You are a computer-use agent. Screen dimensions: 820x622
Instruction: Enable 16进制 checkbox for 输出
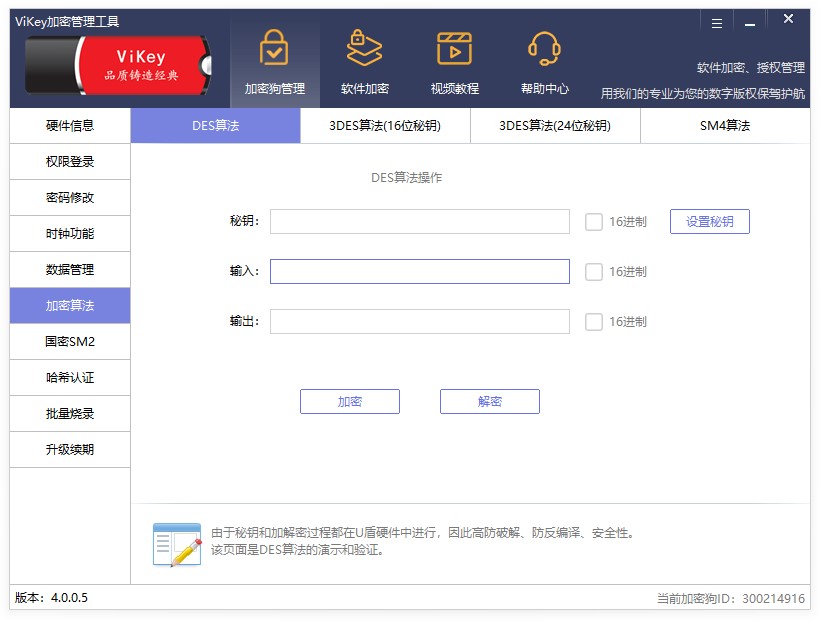[594, 322]
